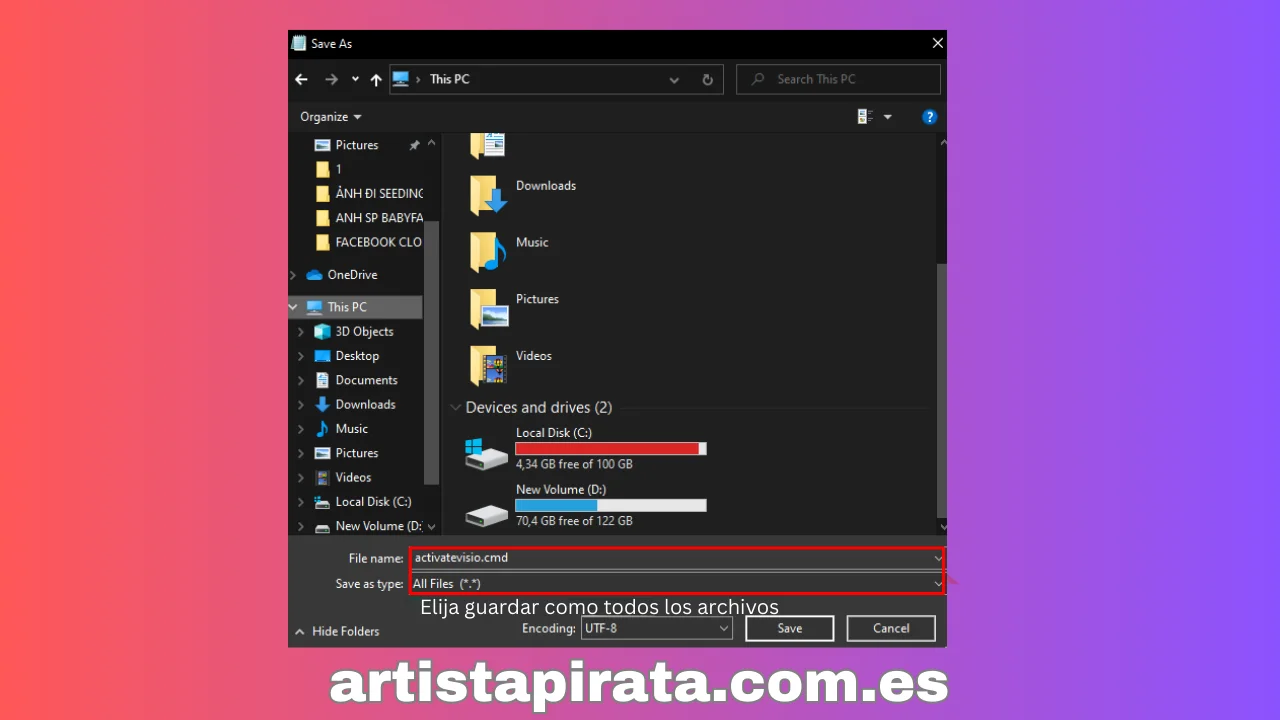Click the File name input field
Viewport: 1280px width, 720px height.
pos(670,558)
